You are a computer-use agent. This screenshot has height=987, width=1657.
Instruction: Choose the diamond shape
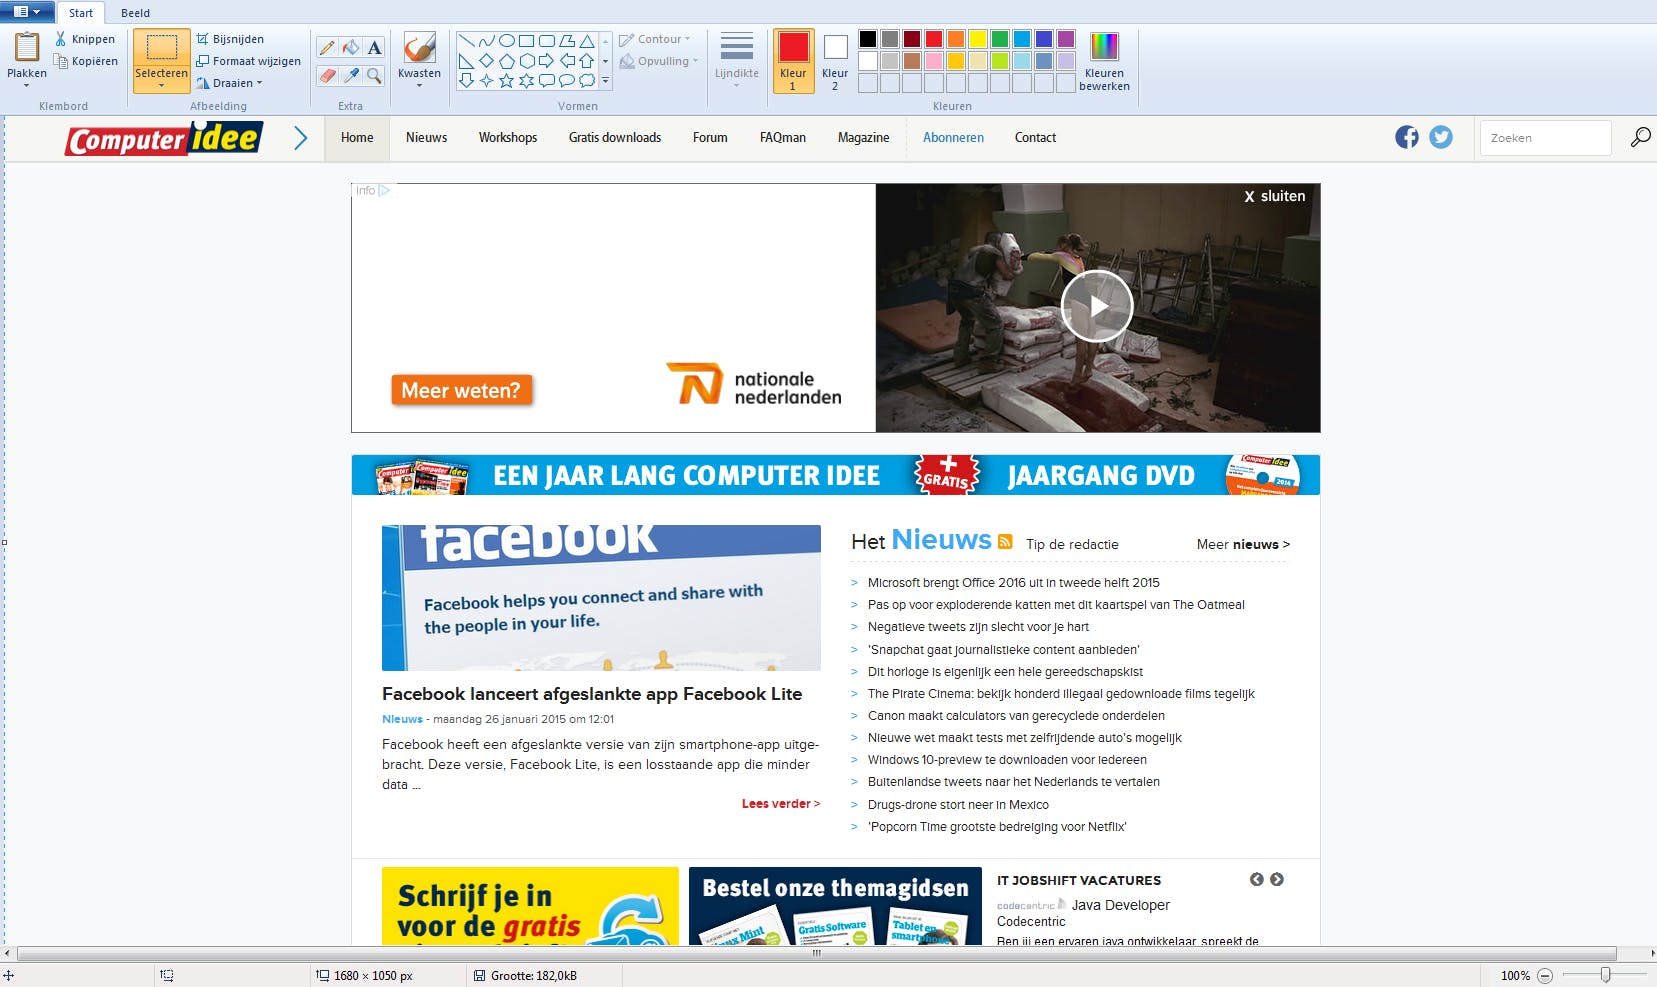(x=486, y=61)
